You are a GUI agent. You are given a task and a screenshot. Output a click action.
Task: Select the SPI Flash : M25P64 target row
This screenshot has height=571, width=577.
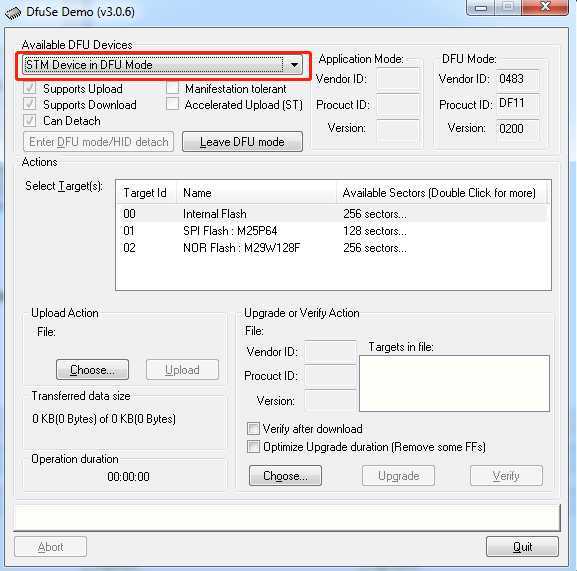click(x=333, y=231)
